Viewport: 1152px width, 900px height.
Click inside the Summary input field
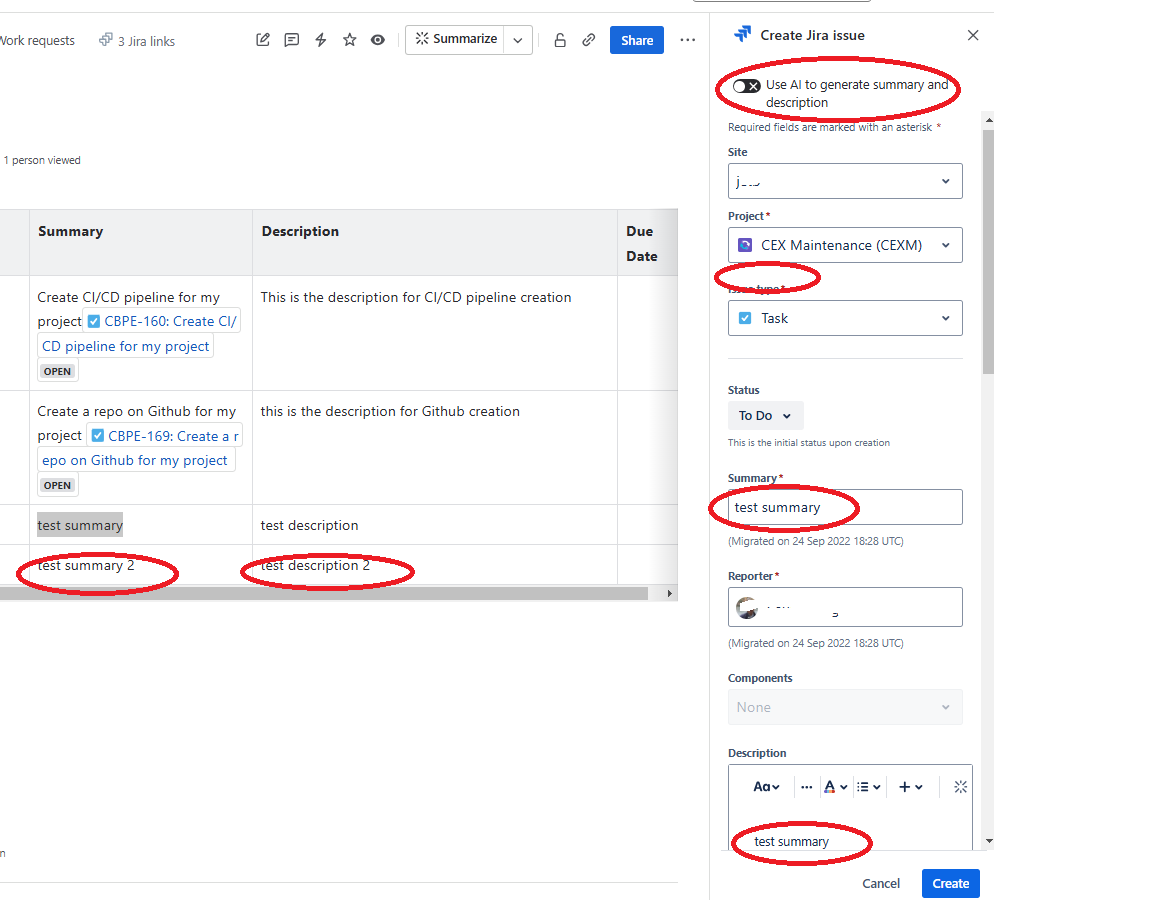(845, 507)
